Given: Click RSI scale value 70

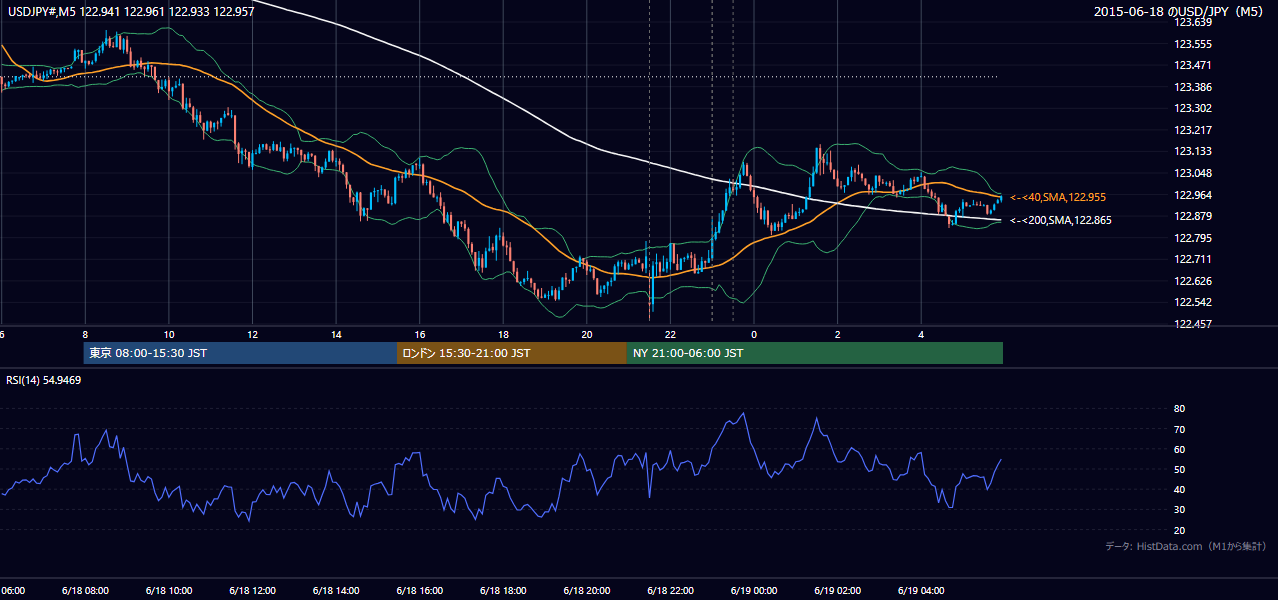Looking at the screenshot, I should coord(1179,429).
